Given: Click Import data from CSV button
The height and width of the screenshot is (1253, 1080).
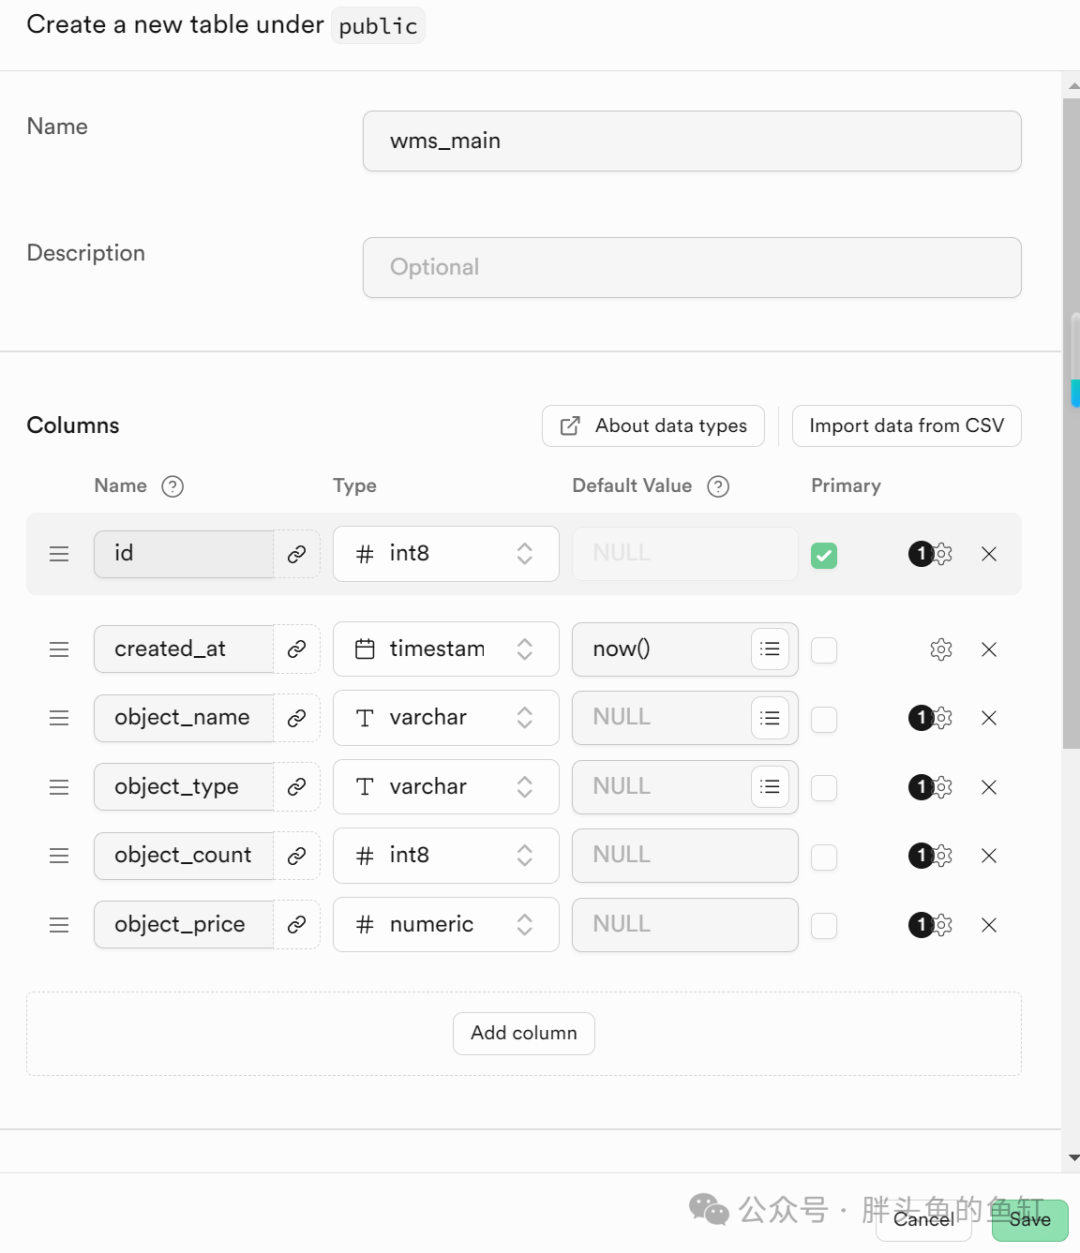Looking at the screenshot, I should click(x=907, y=426).
